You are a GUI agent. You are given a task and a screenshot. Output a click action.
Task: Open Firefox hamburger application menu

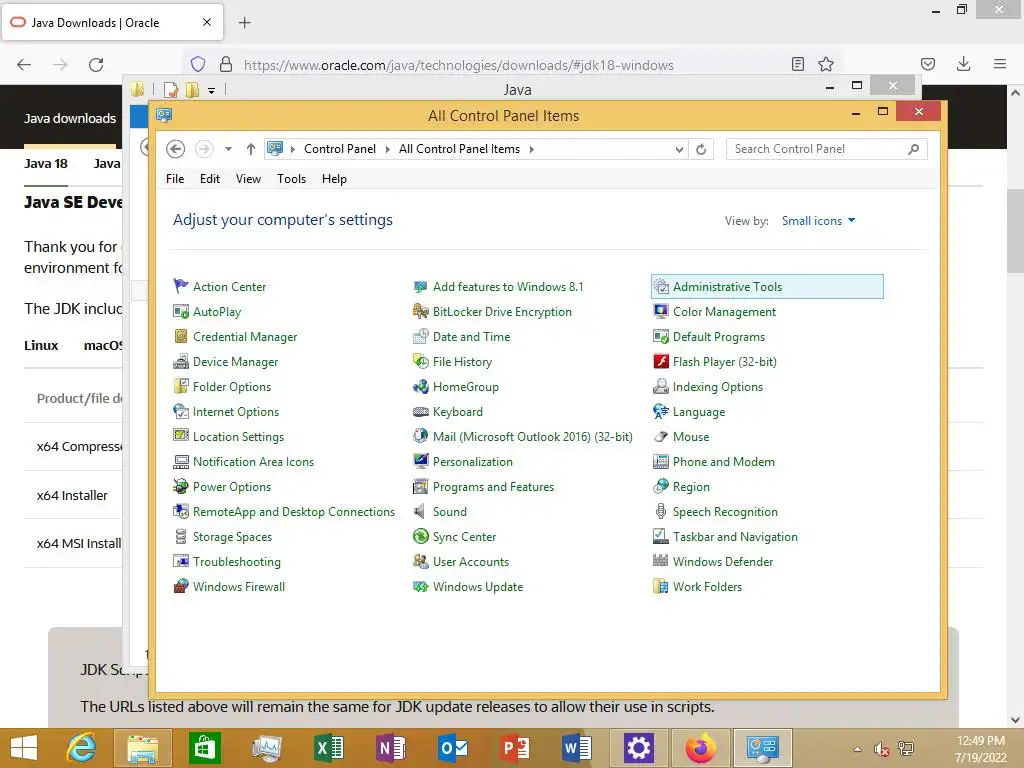[x=1000, y=64]
